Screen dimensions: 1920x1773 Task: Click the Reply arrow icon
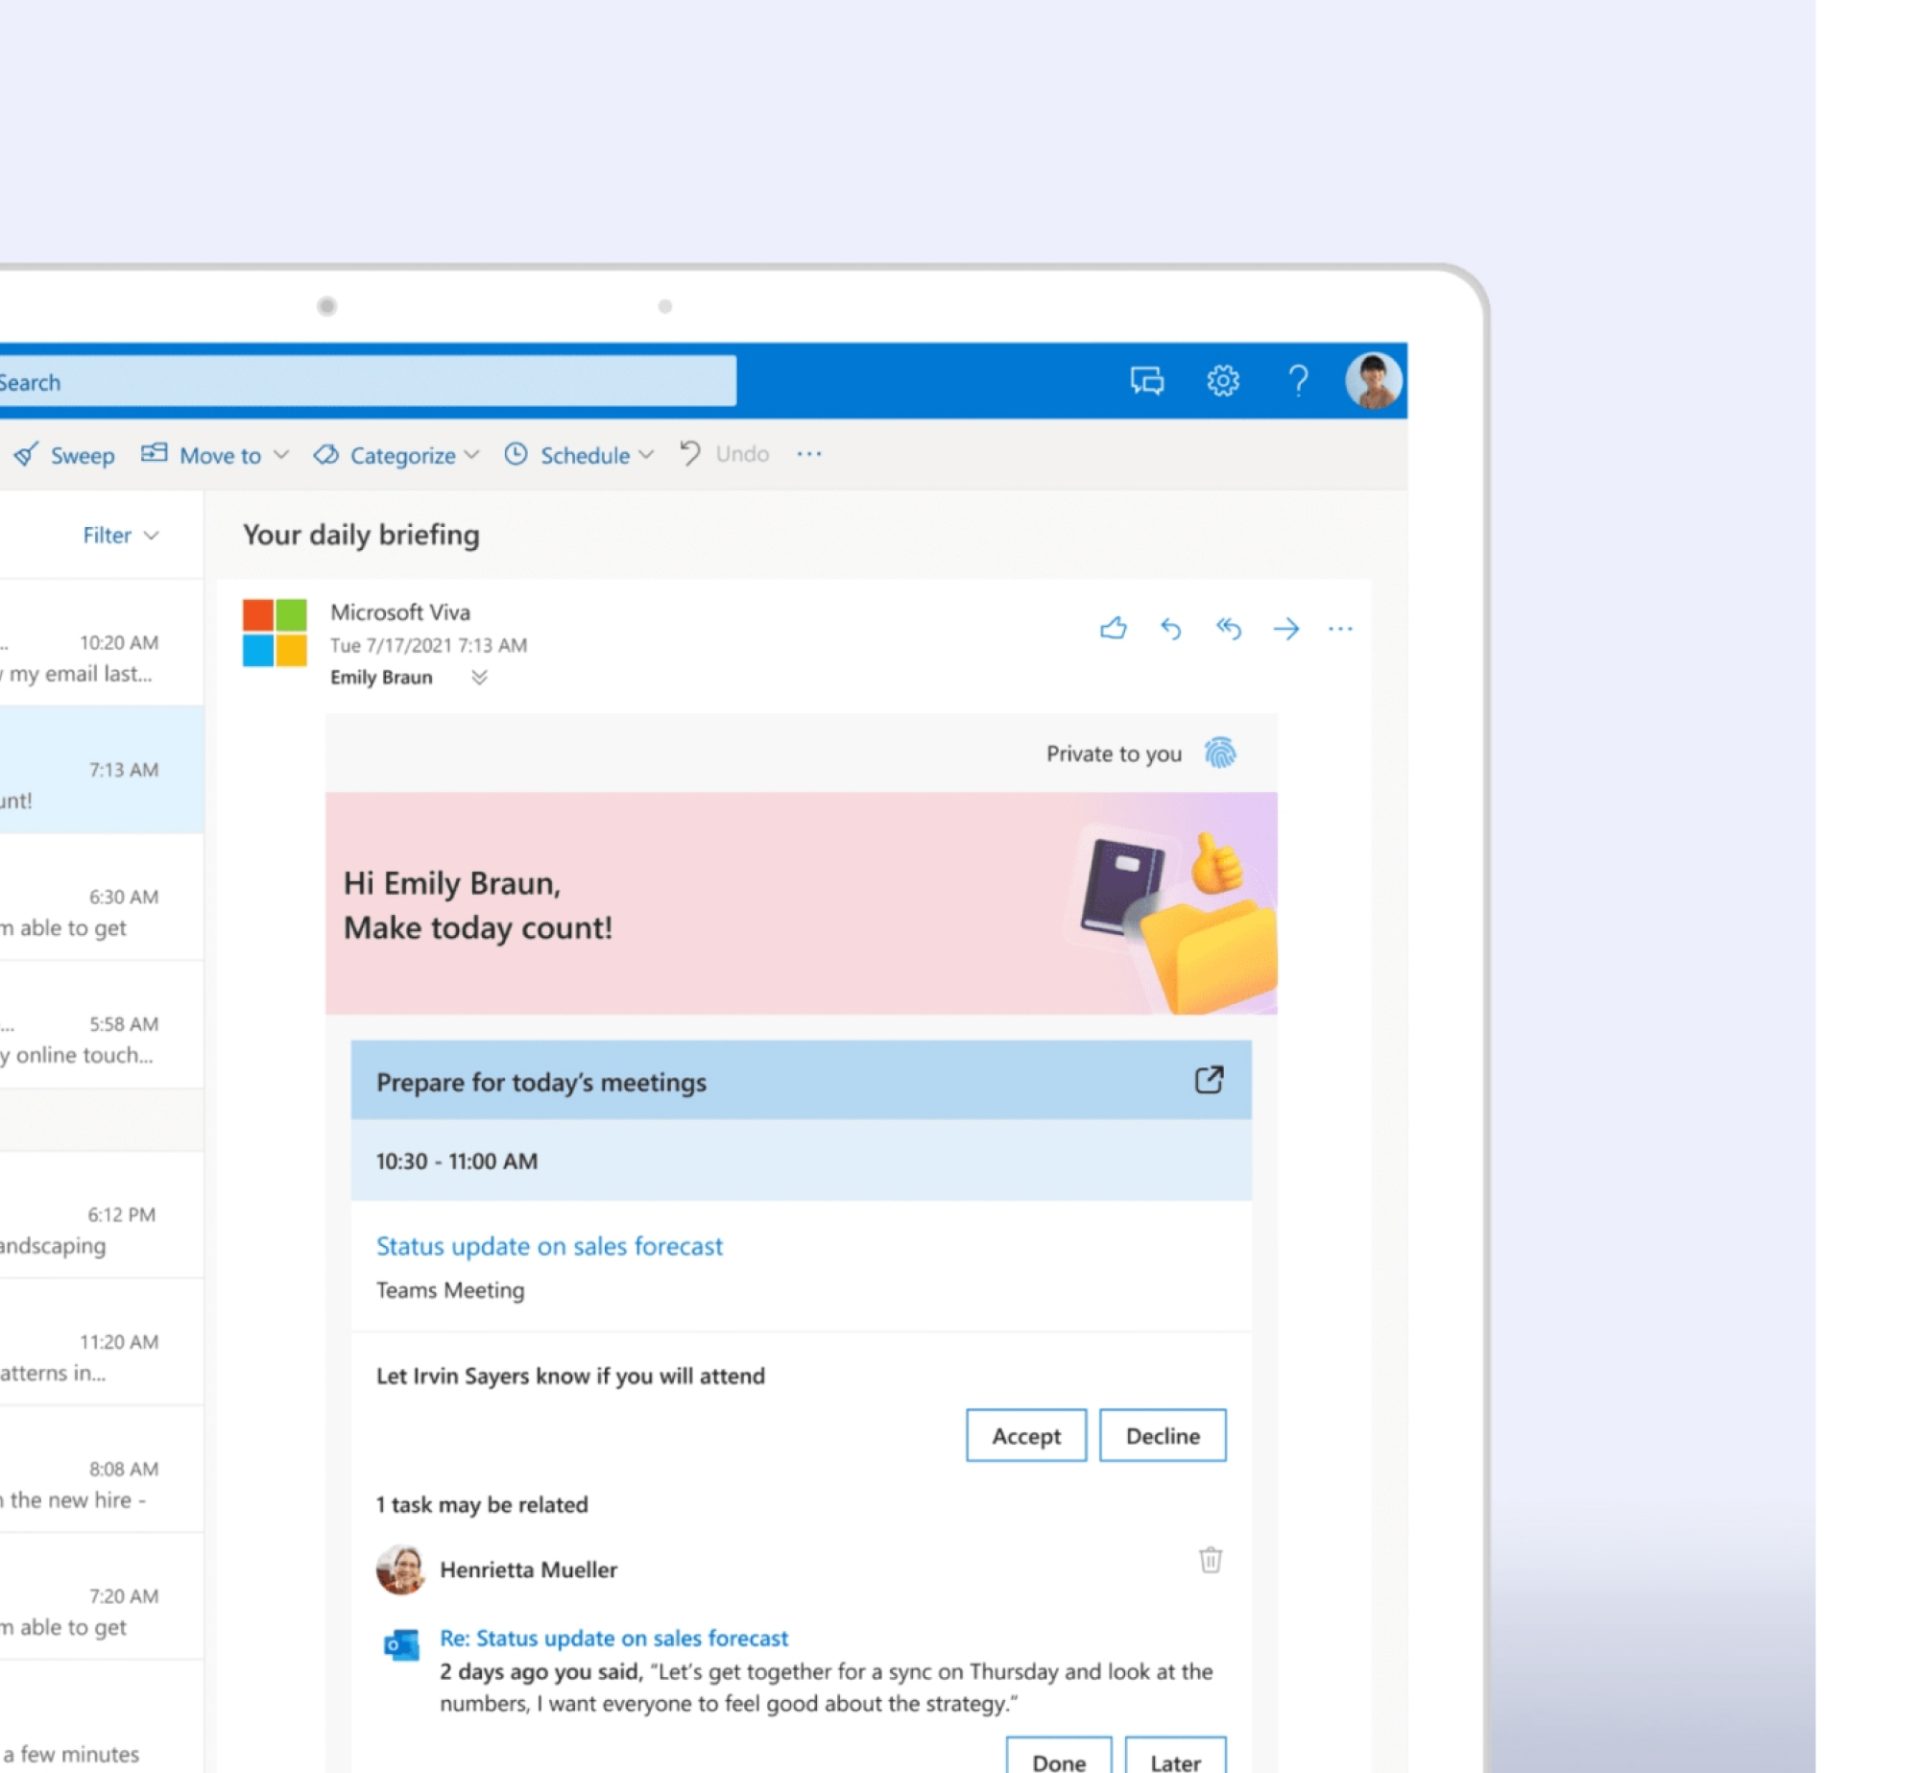(1171, 628)
